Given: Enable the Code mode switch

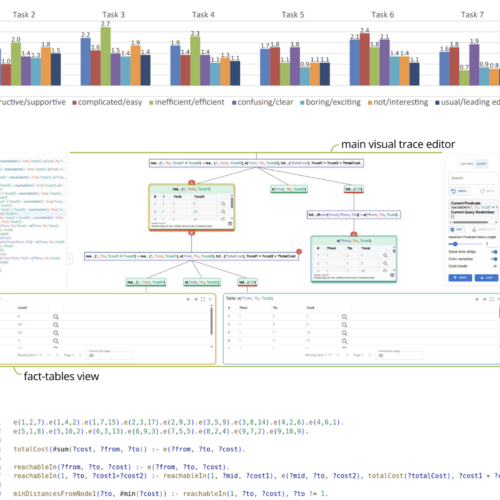Looking at the screenshot, I should click(x=495, y=266).
